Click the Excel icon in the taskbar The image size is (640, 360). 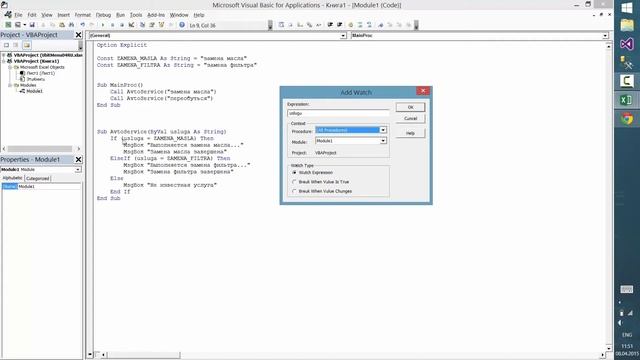coord(626,100)
